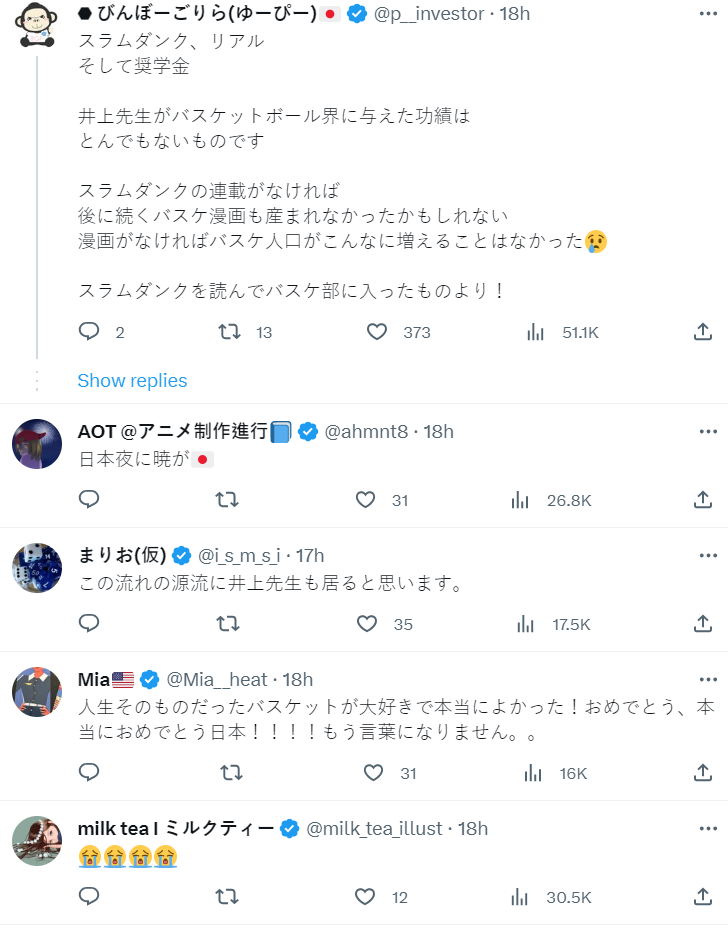Open more options on Mia's tweet
This screenshot has width=728, height=928.
coord(708,680)
